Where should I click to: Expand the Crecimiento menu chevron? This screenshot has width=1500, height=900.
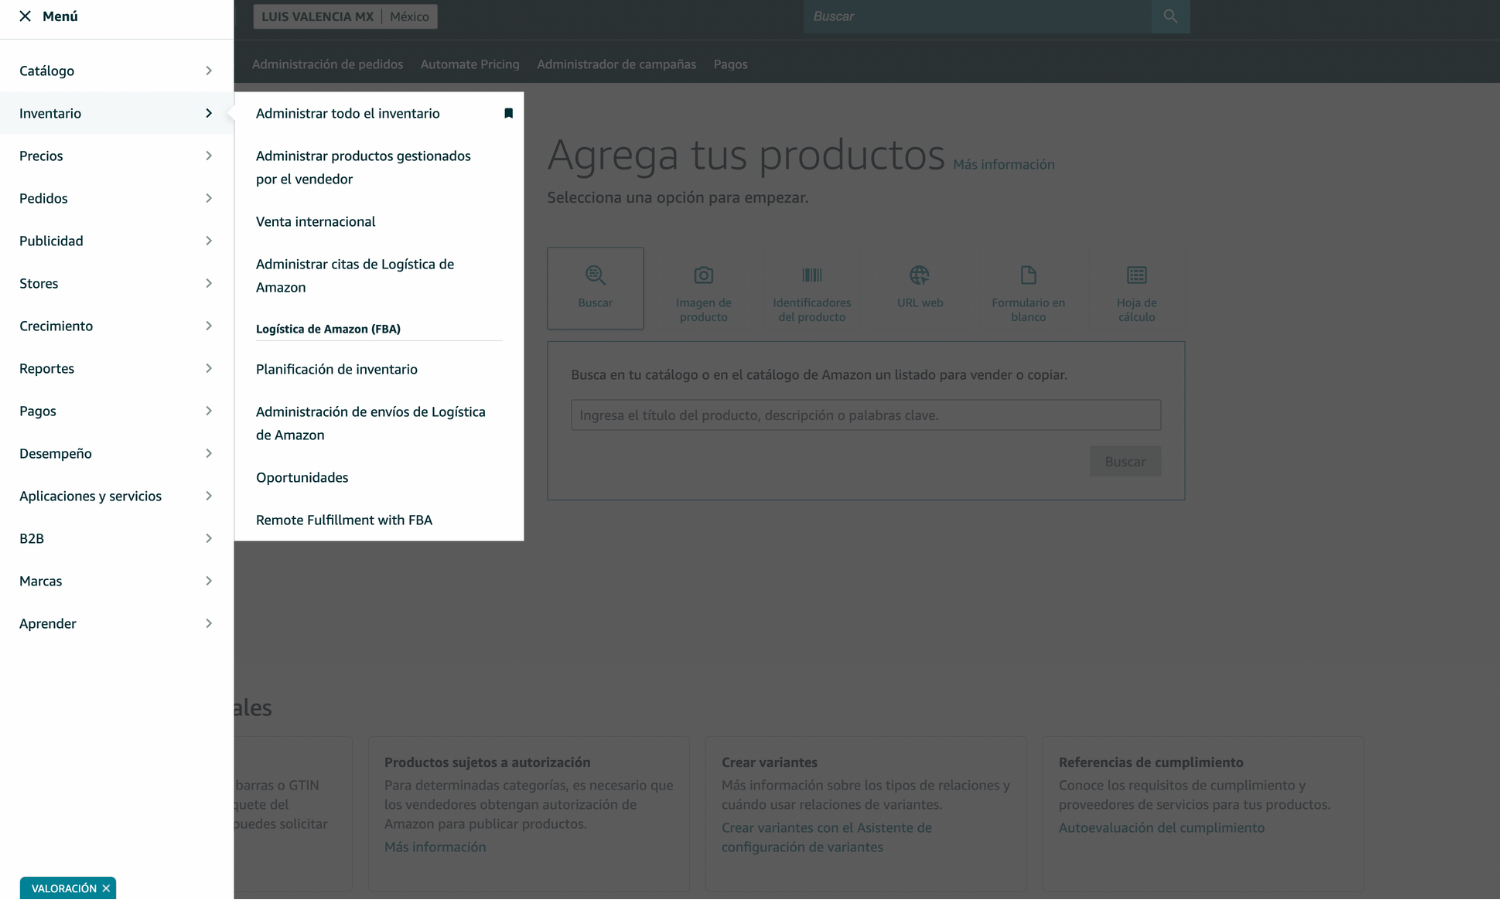[x=208, y=325]
